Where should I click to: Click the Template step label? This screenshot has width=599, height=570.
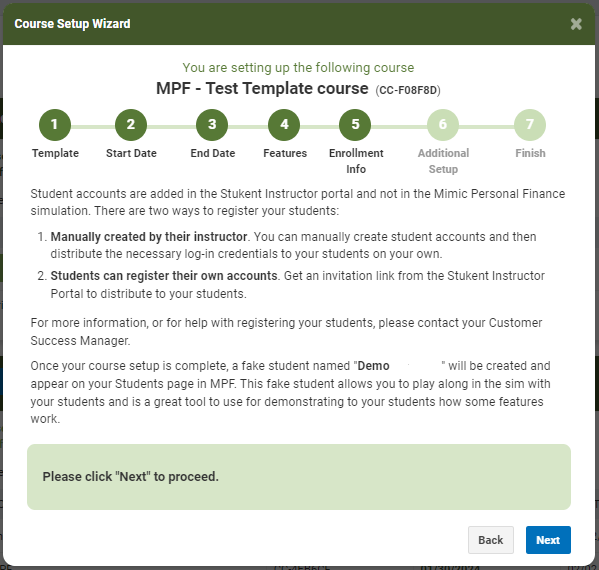click(55, 153)
